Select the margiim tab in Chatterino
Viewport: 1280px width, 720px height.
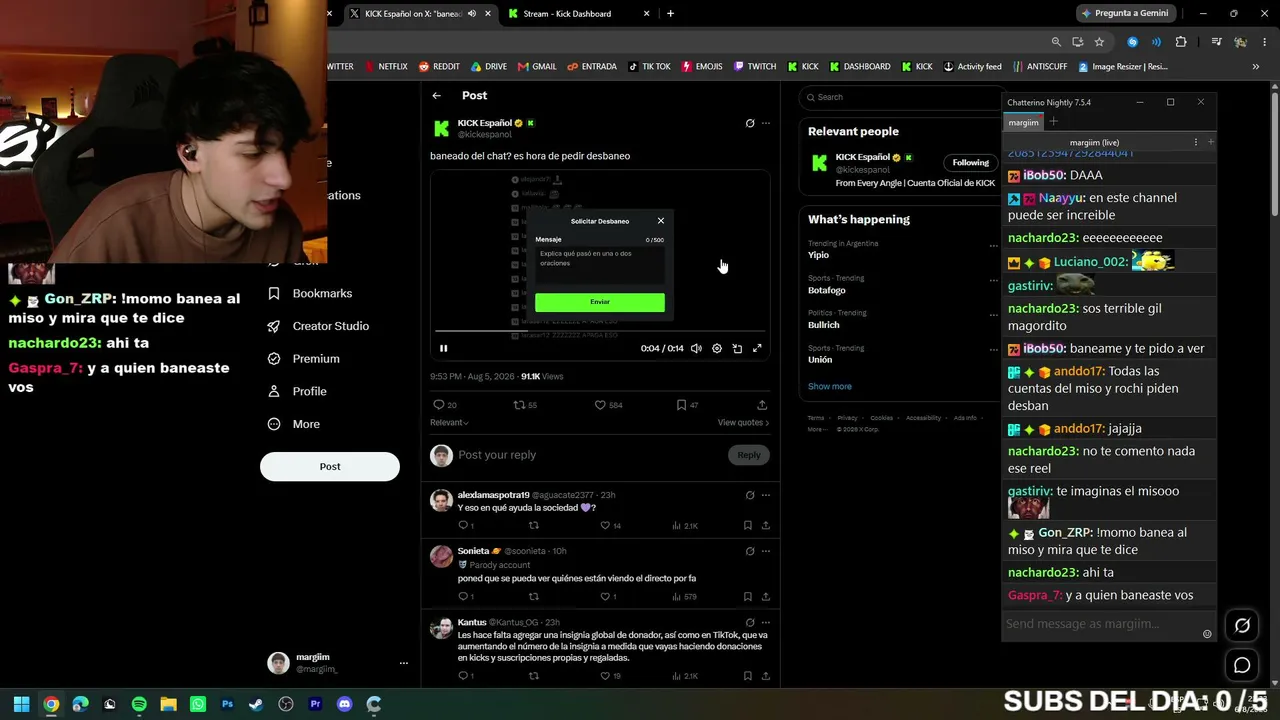[1023, 123]
